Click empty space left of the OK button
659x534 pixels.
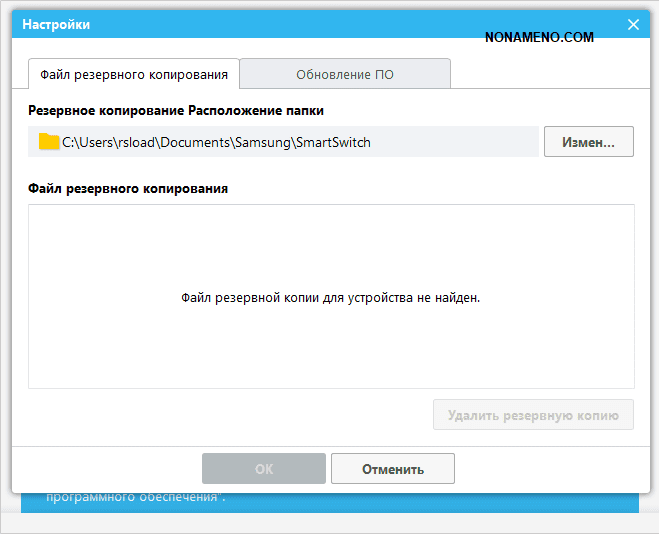point(110,469)
